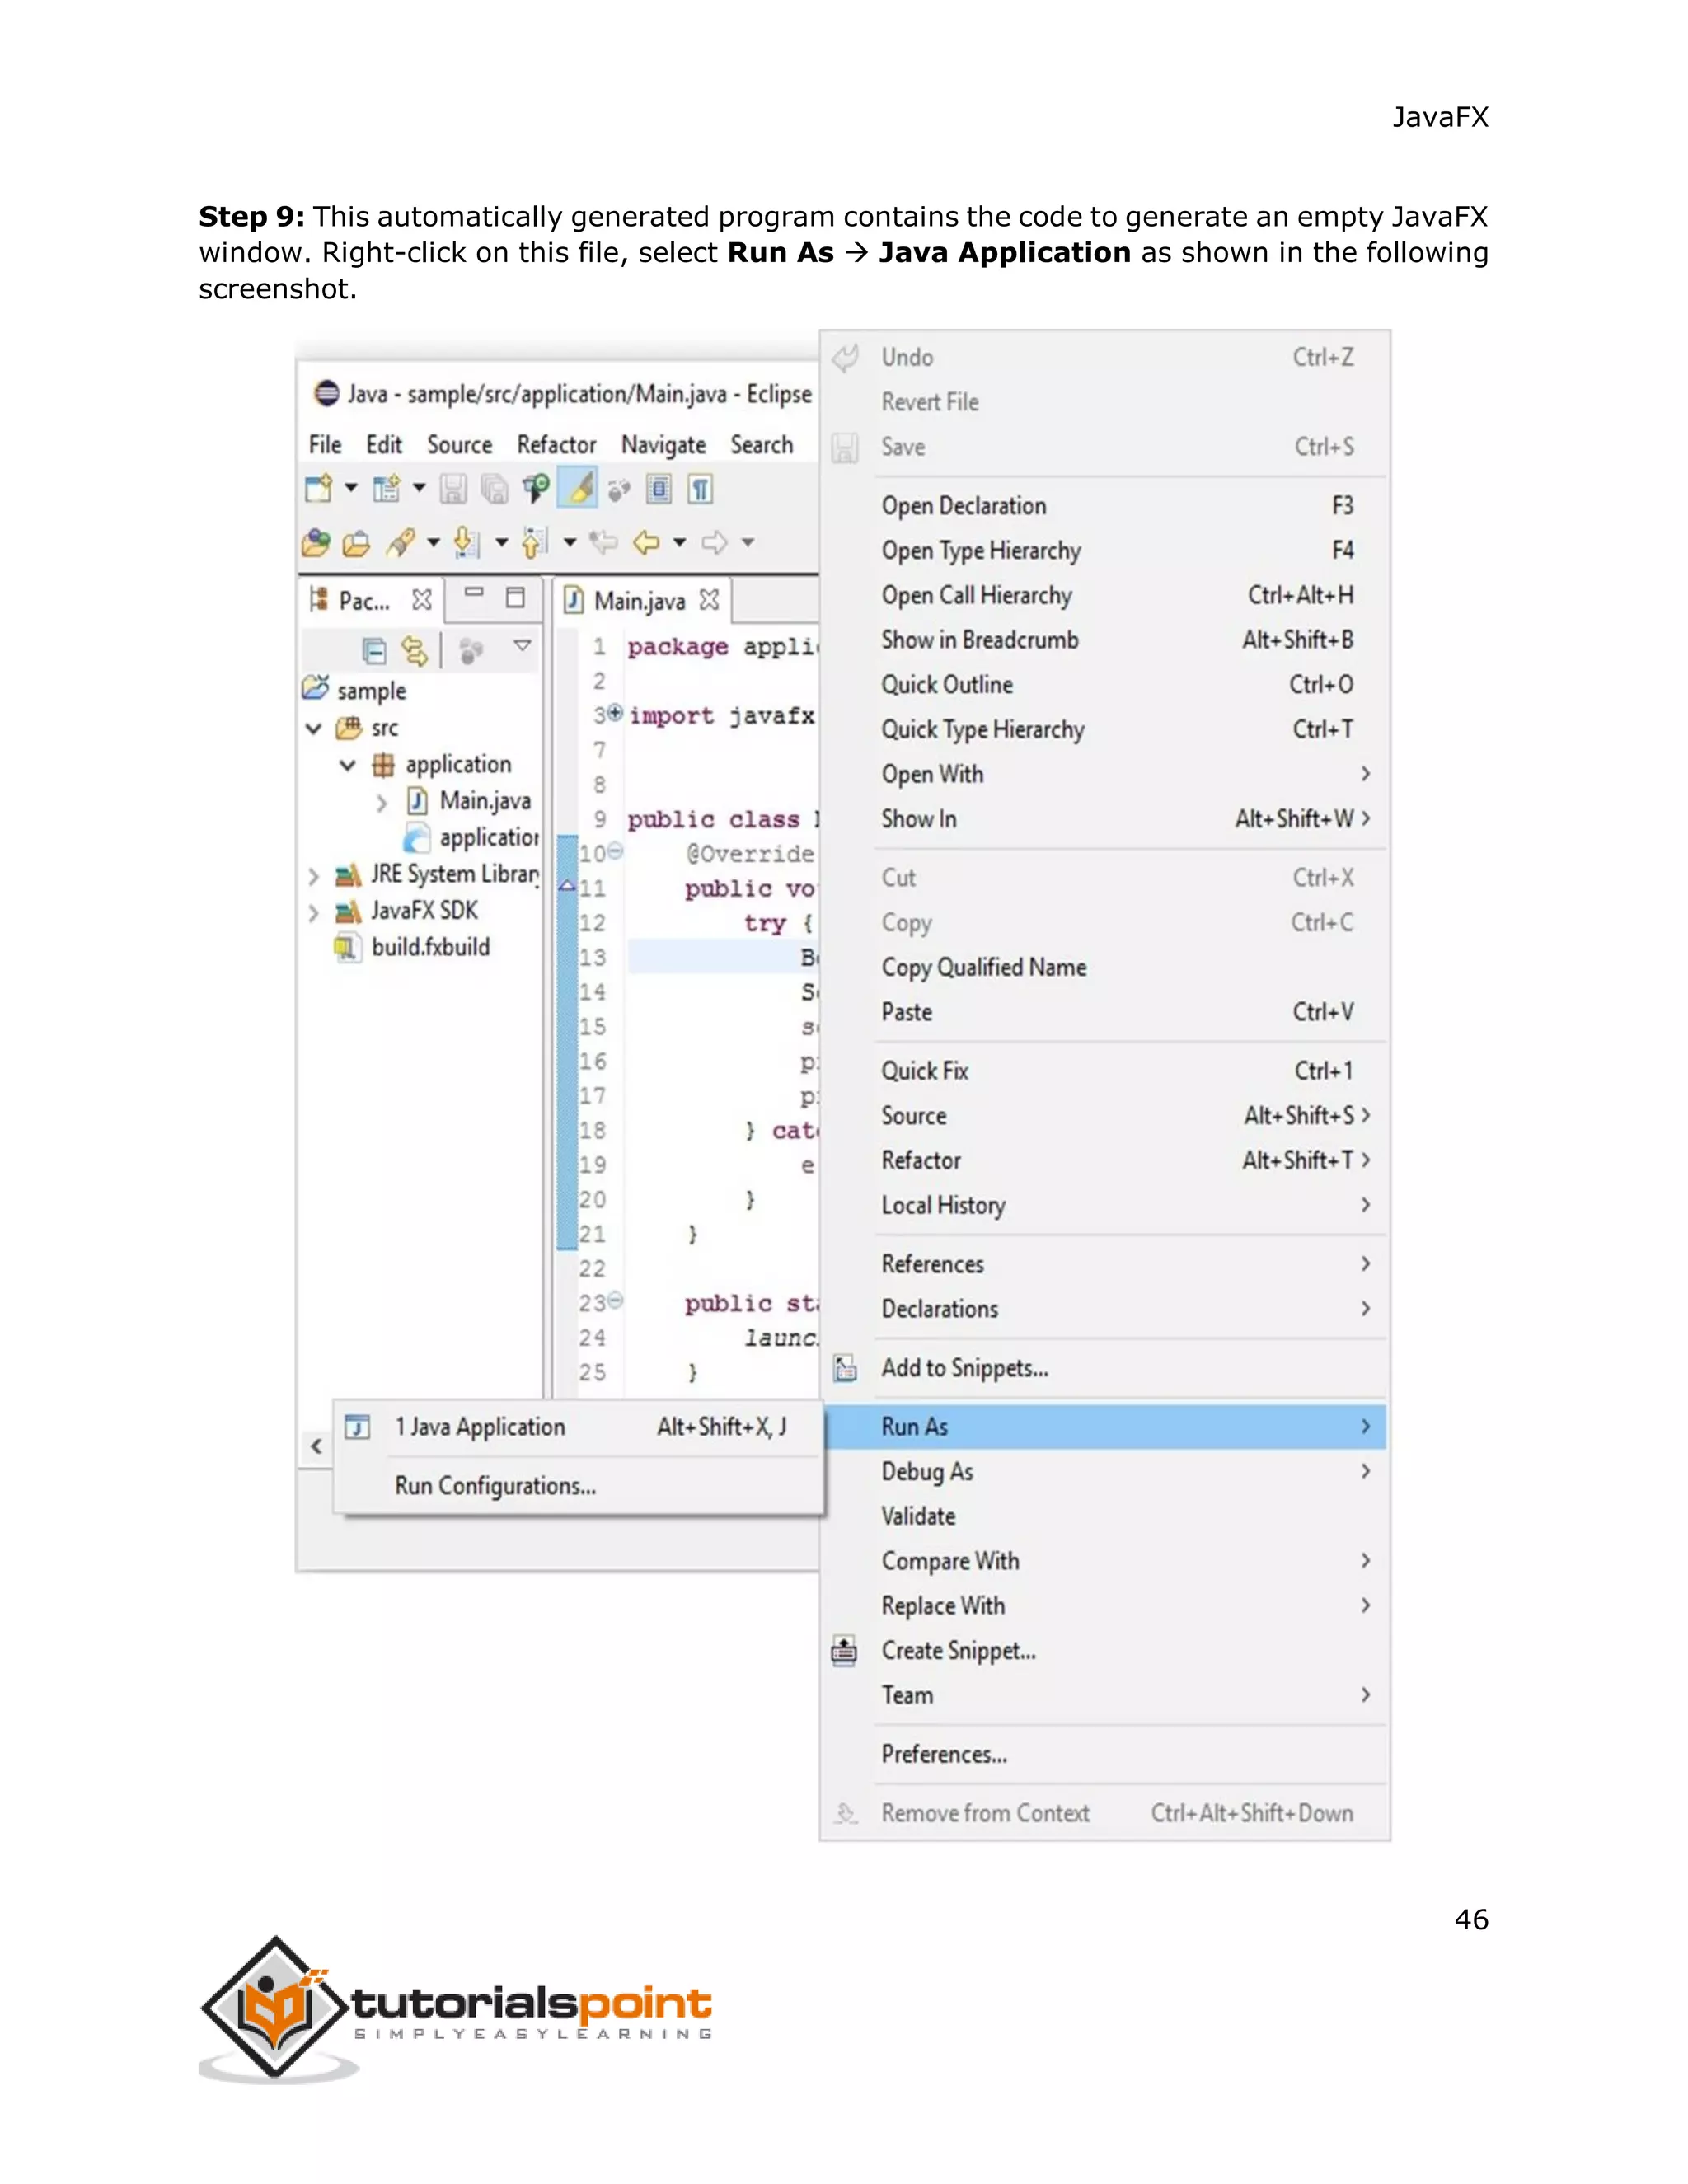Viewport: 1688px width, 2184px height.
Task: Open the New wizard dropdown arrow
Action: (351, 488)
